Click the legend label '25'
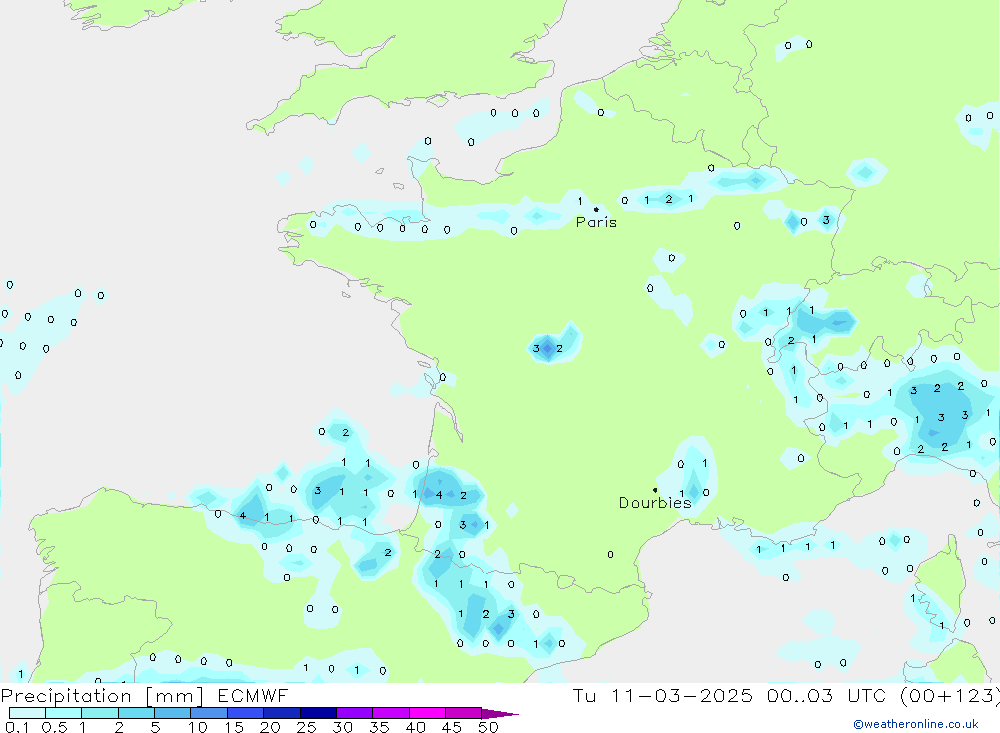Image resolution: width=1000 pixels, height=733 pixels. pos(306,727)
